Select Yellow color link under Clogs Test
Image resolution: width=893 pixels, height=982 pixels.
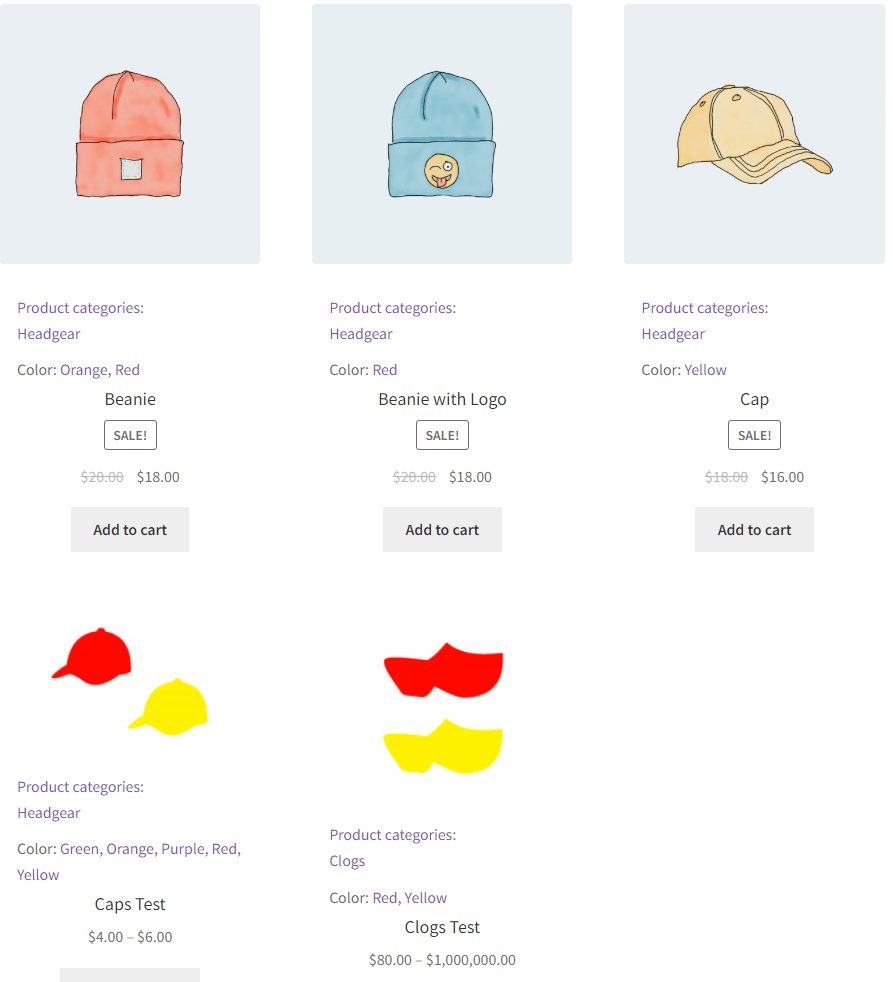pos(426,898)
